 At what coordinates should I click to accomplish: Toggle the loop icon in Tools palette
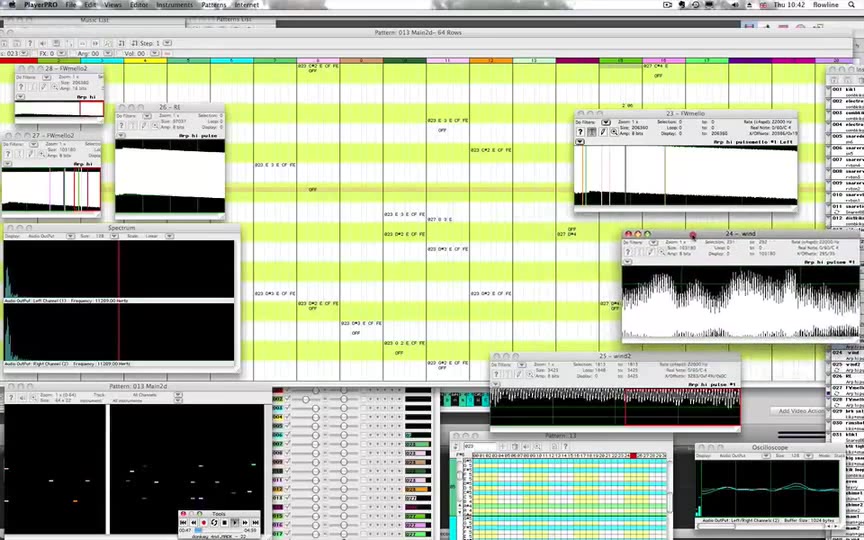click(x=213, y=522)
